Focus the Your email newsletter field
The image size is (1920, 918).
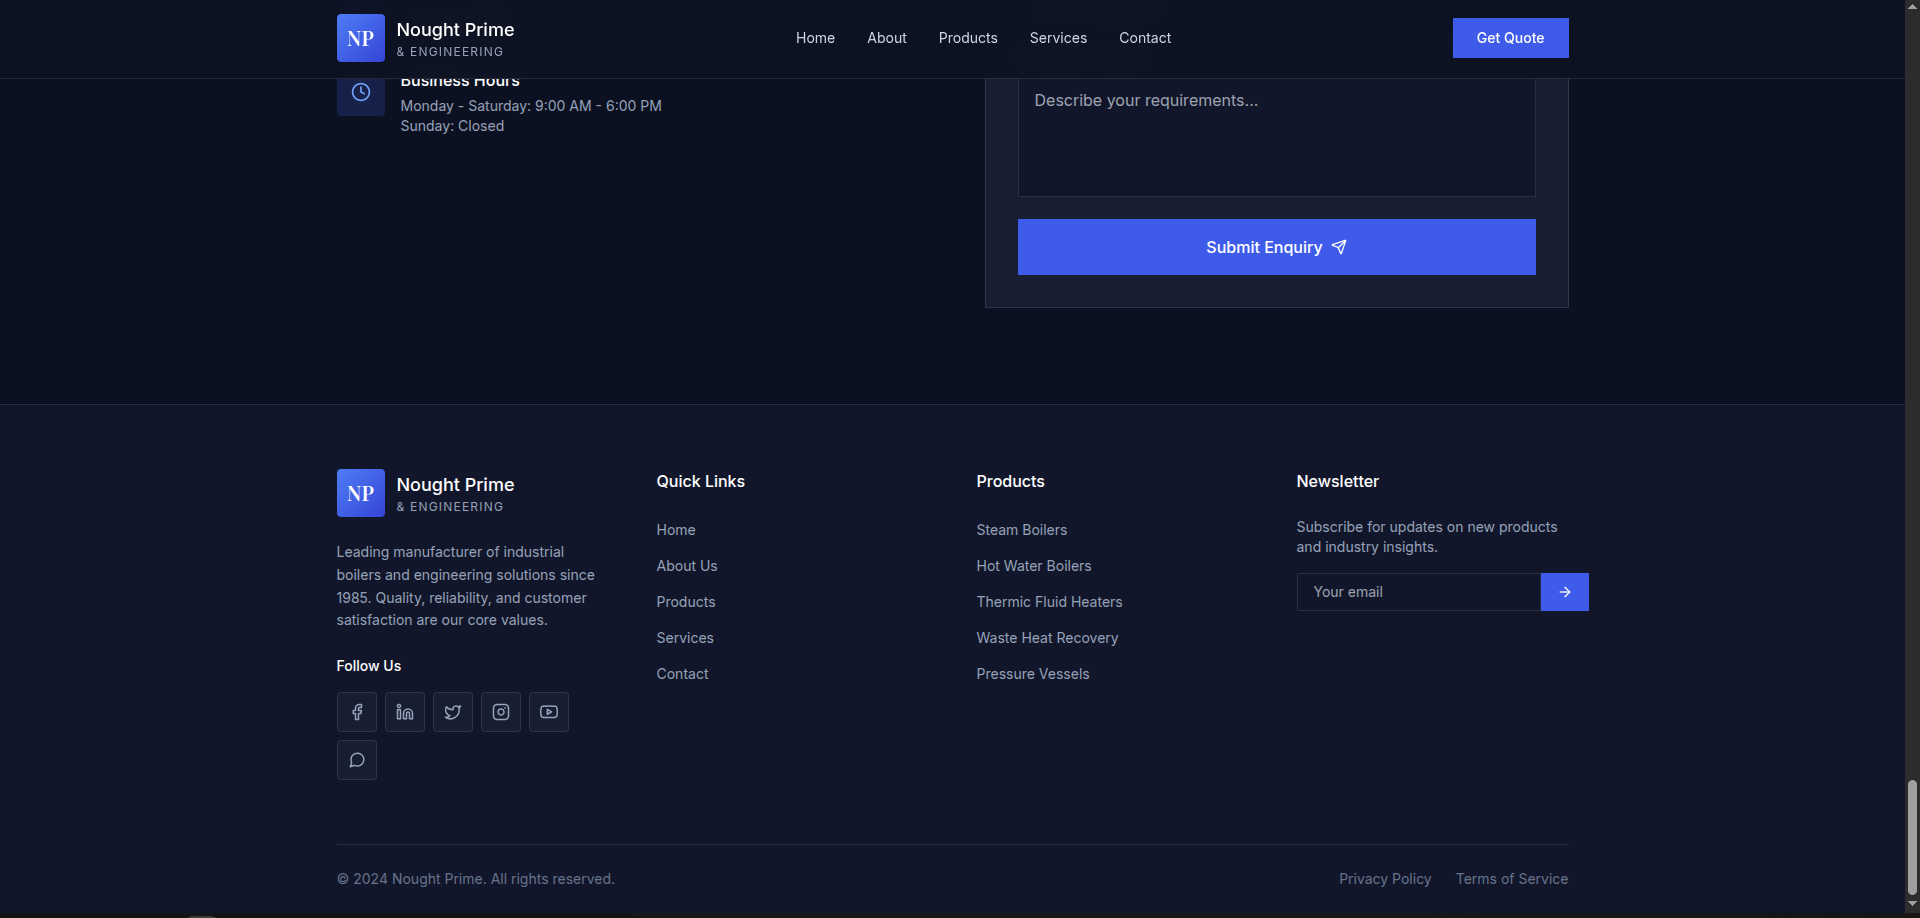pyautogui.click(x=1418, y=592)
